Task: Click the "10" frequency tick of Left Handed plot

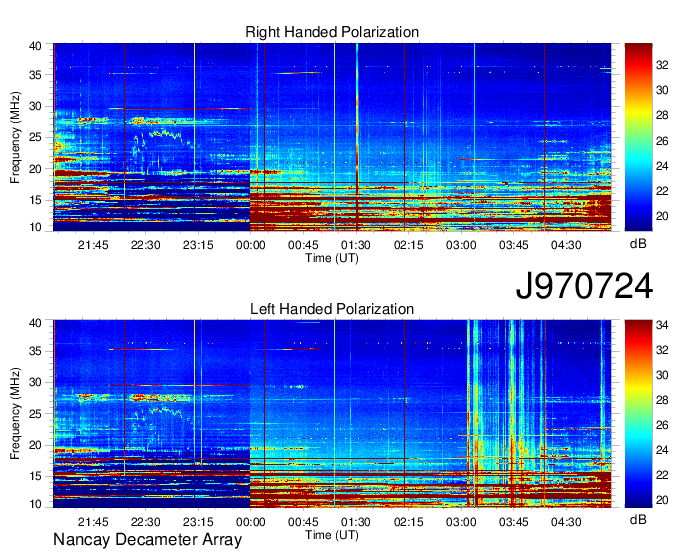Action: (35, 504)
